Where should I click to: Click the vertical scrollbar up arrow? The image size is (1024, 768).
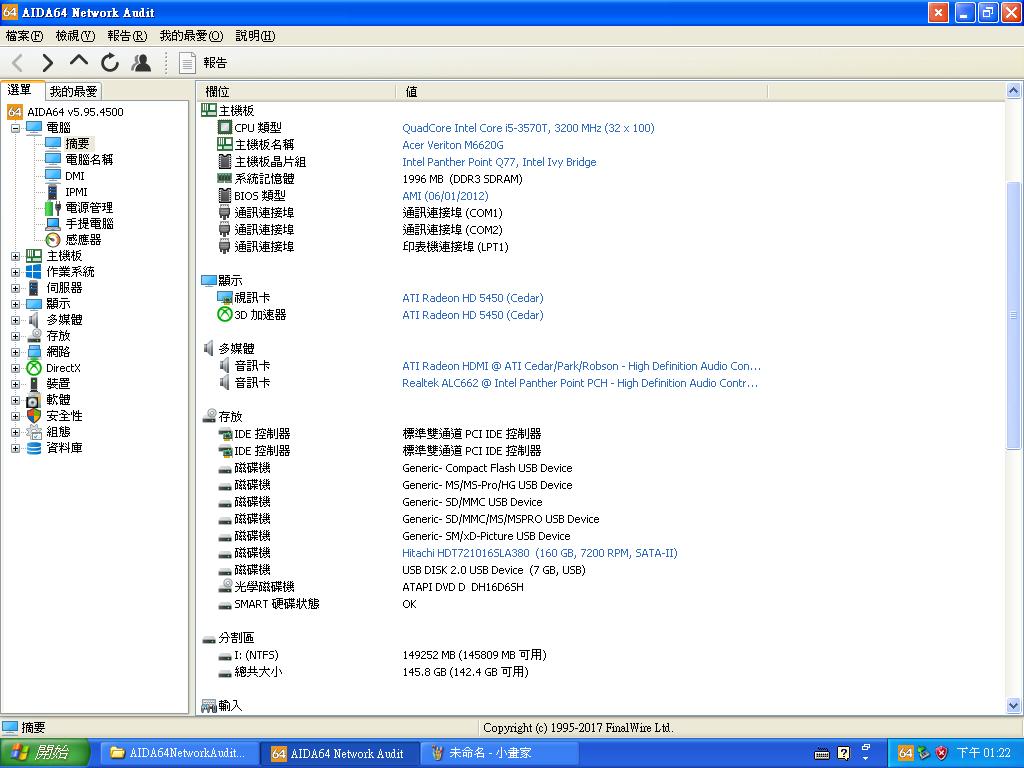[x=1014, y=91]
